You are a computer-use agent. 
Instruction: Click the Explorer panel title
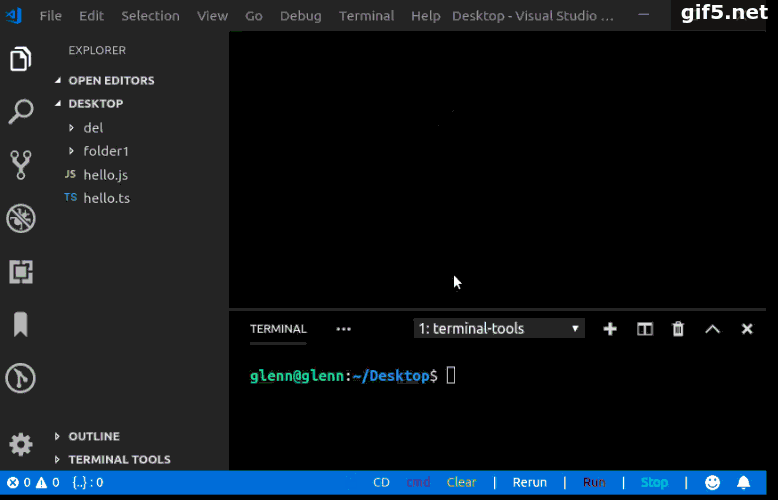point(97,50)
